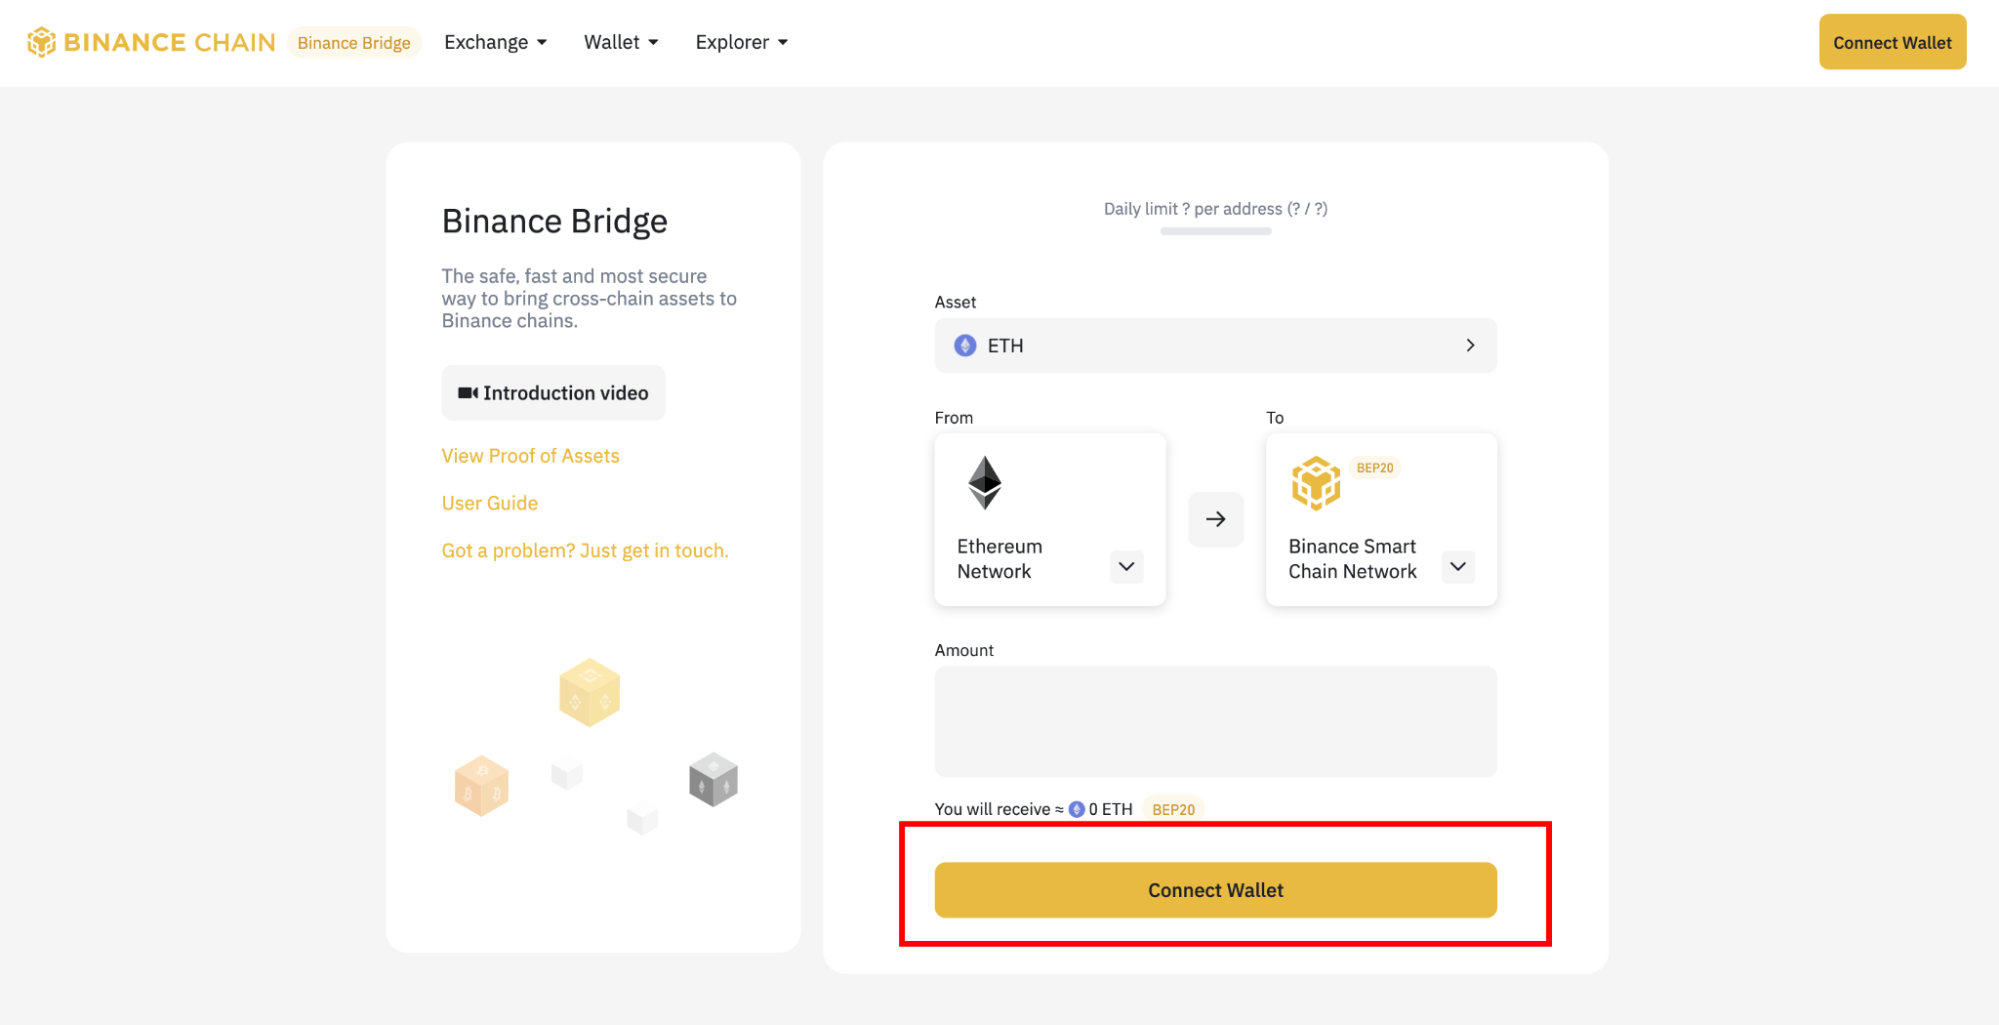Expand the Asset selector to change ETH
Image resolution: width=1999 pixels, height=1025 pixels.
(x=1470, y=345)
